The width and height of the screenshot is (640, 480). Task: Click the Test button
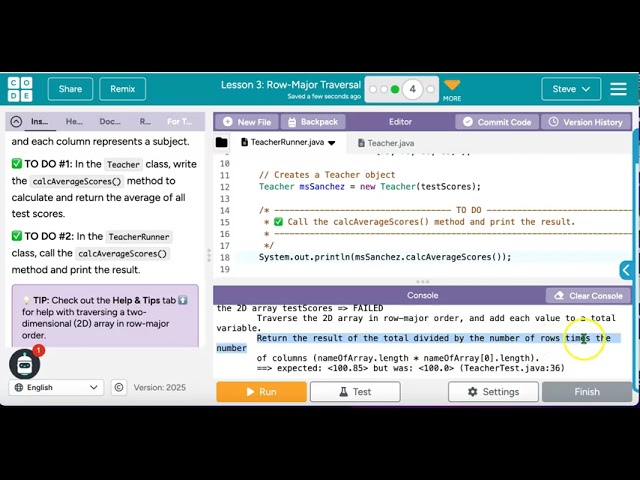pos(355,392)
